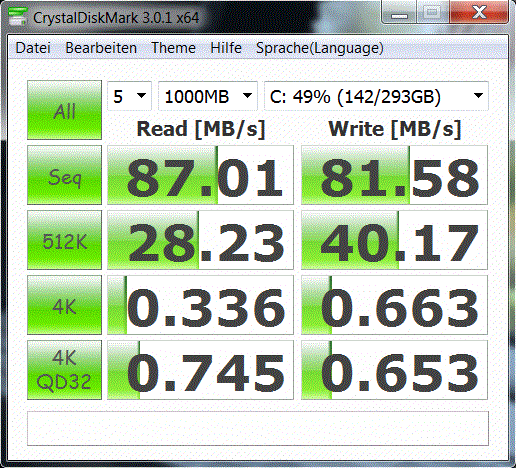516x468 pixels.
Task: Run the 4K benchmark test
Action: pos(64,305)
